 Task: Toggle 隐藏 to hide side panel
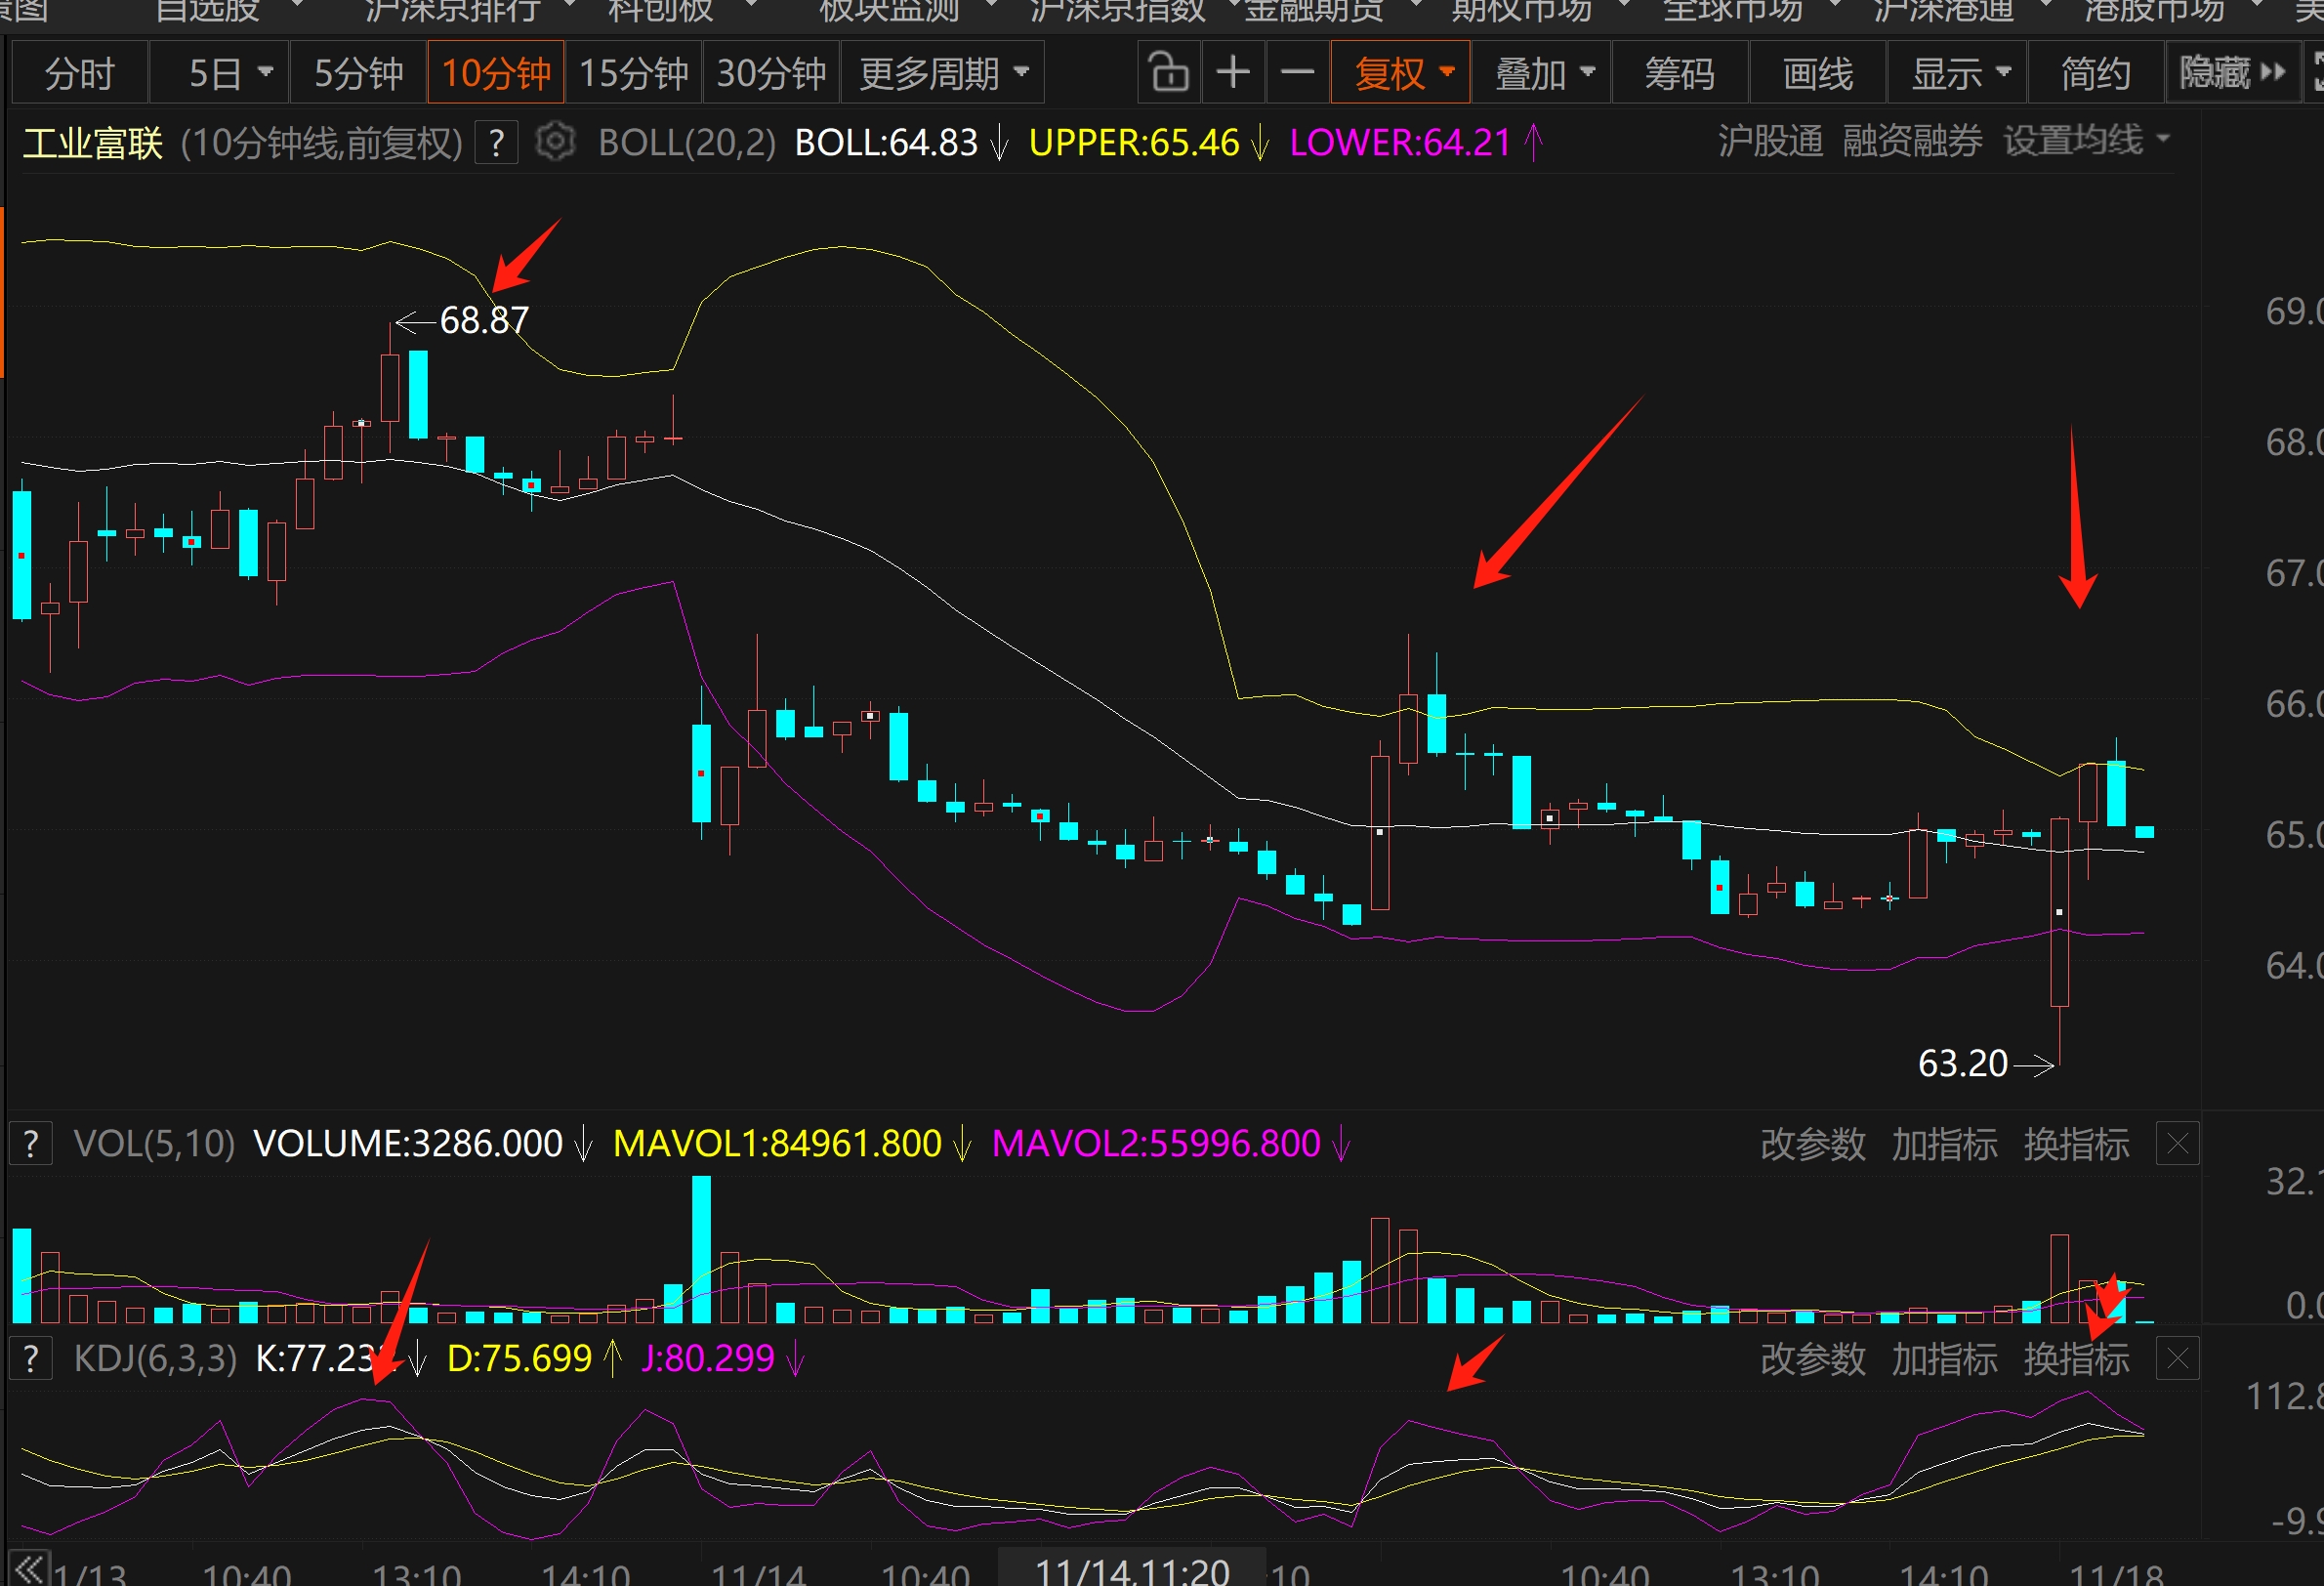coord(2232,73)
